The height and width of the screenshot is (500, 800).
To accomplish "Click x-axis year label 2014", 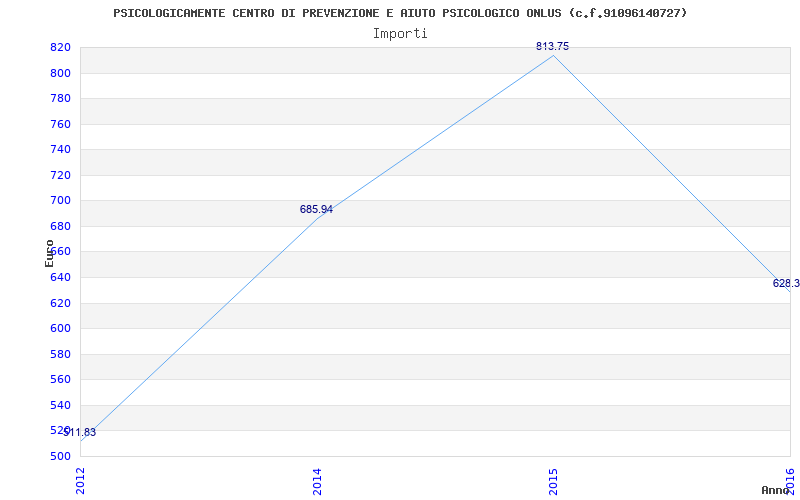I will pos(317,481).
